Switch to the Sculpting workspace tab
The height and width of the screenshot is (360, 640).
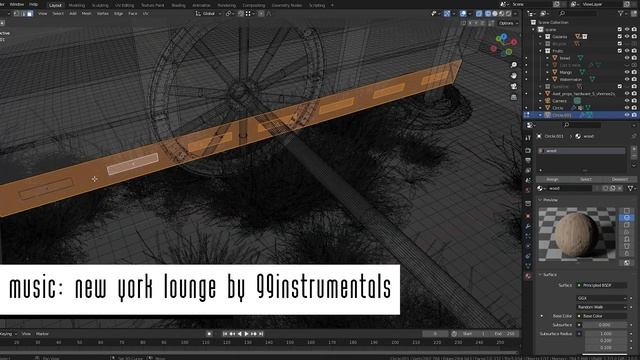point(100,5)
